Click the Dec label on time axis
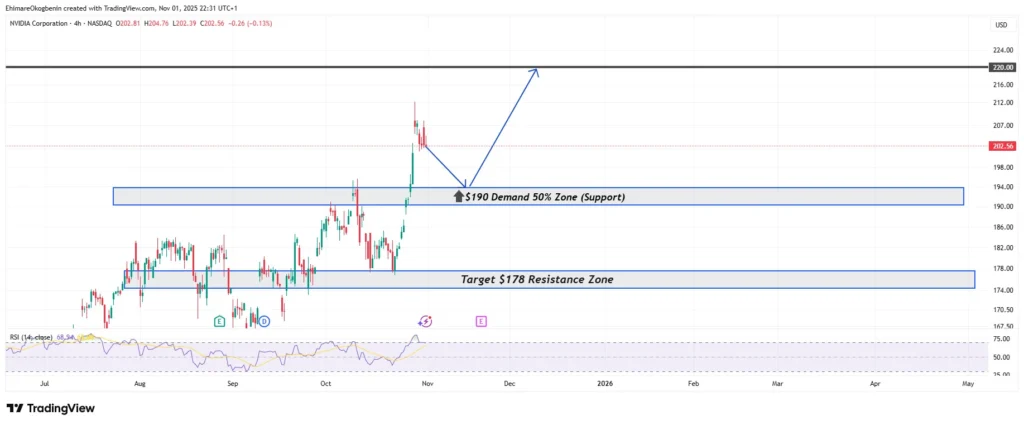This screenshot has width=1024, height=425. 509,385
